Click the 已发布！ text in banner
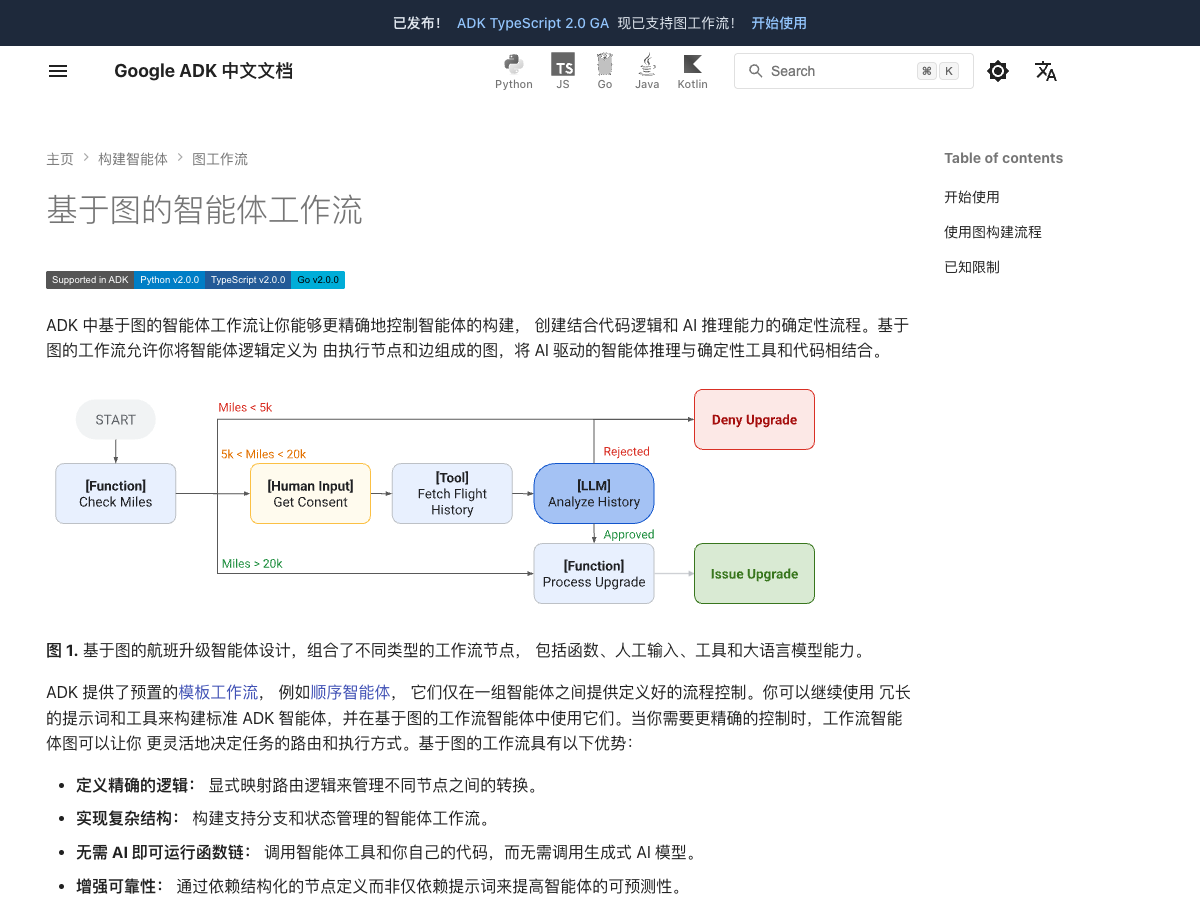The height and width of the screenshot is (900, 1200). 418,23
